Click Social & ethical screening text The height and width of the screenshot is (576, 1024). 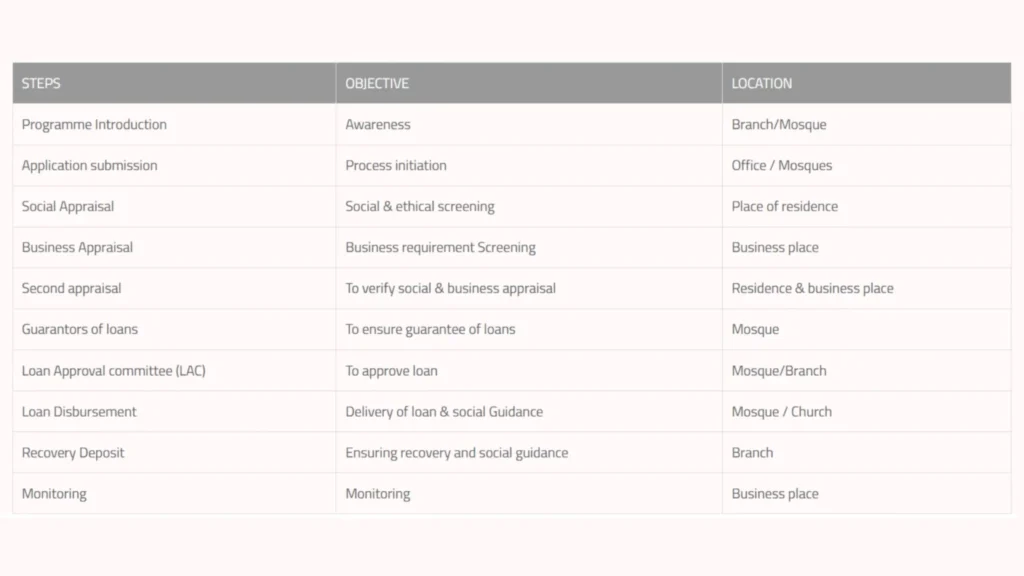(420, 206)
